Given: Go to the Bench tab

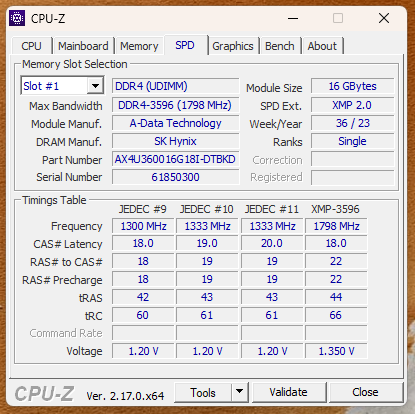Looking at the screenshot, I should [280, 46].
